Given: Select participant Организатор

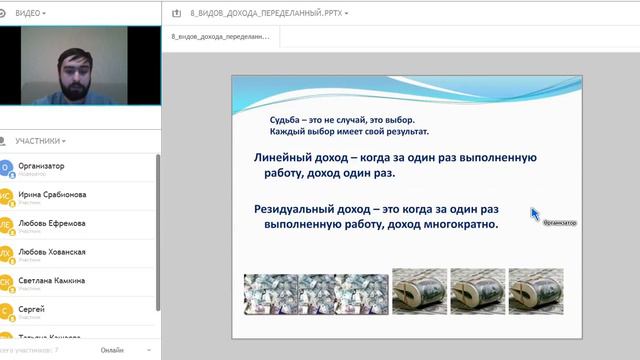Looking at the screenshot, I should click(x=78, y=168).
